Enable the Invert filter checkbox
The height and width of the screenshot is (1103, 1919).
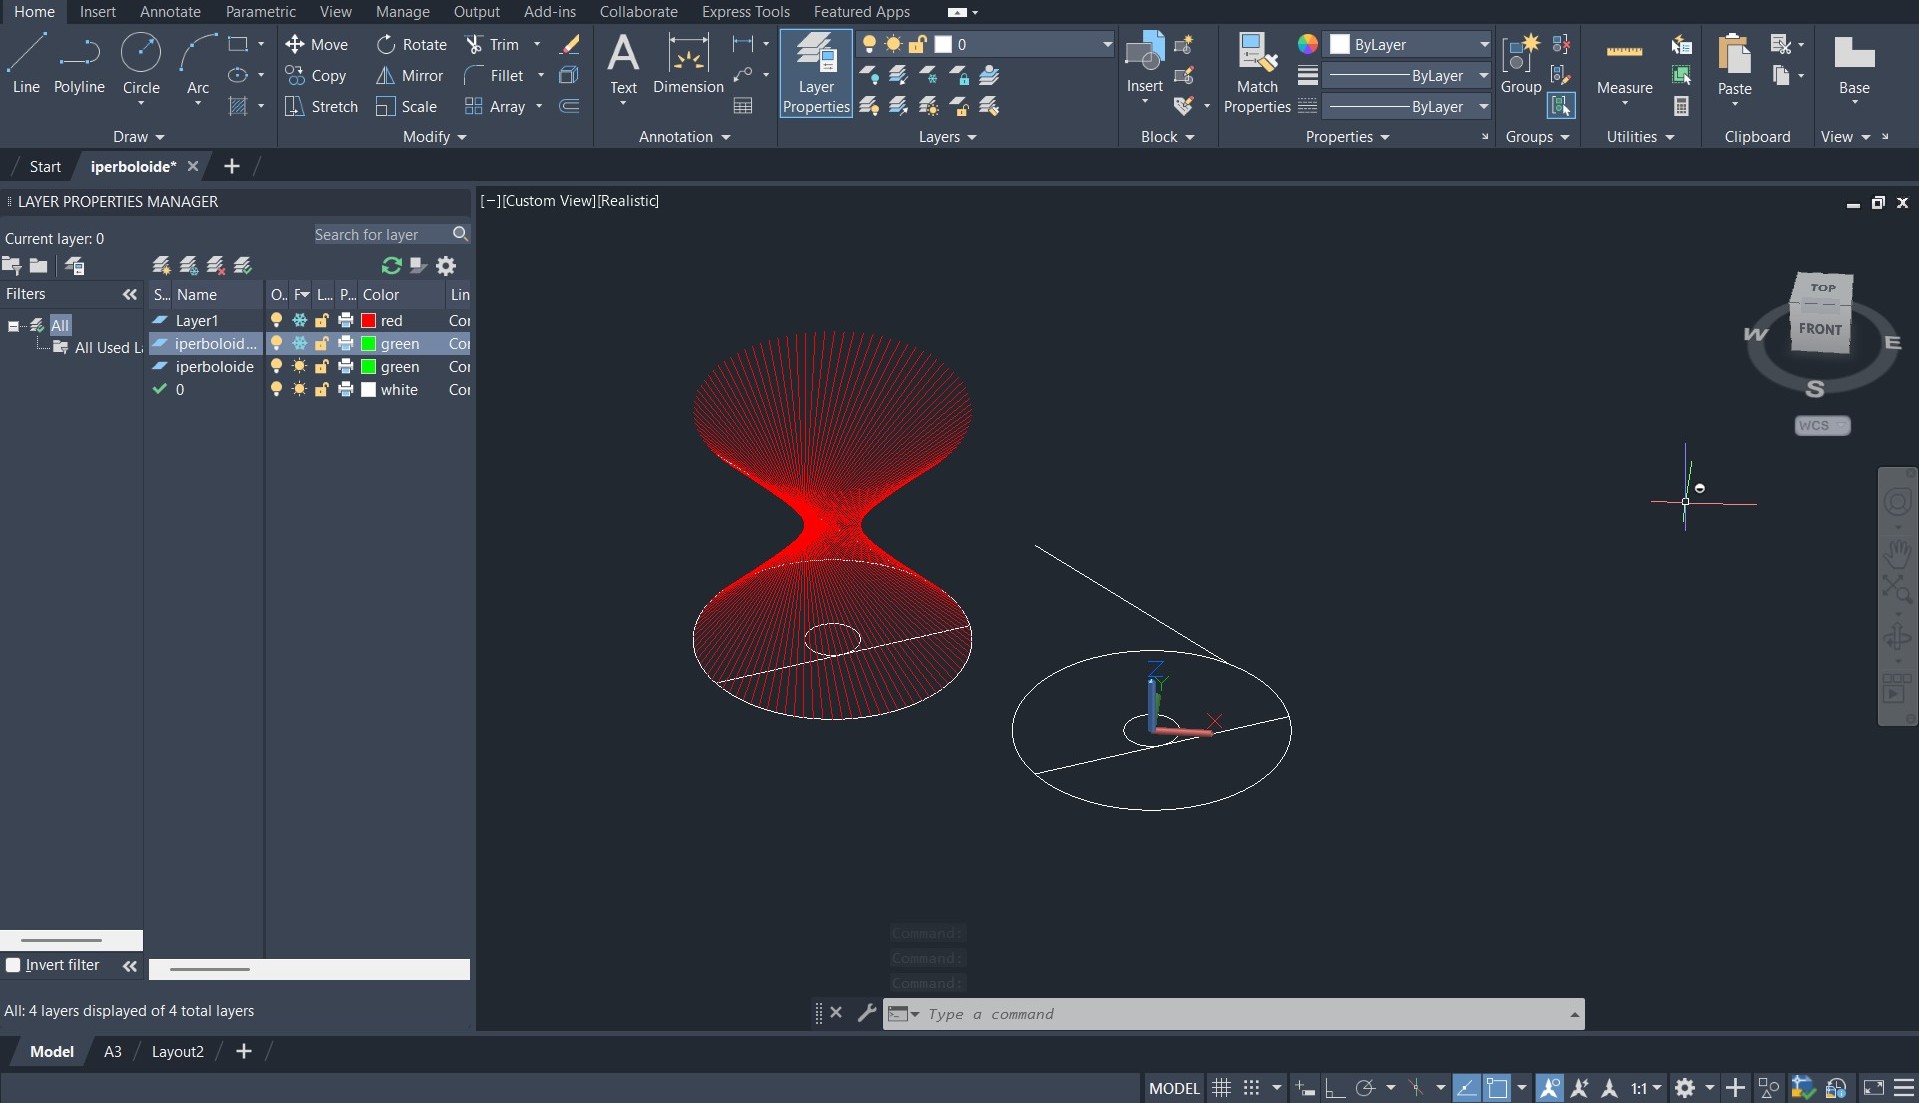[14, 965]
